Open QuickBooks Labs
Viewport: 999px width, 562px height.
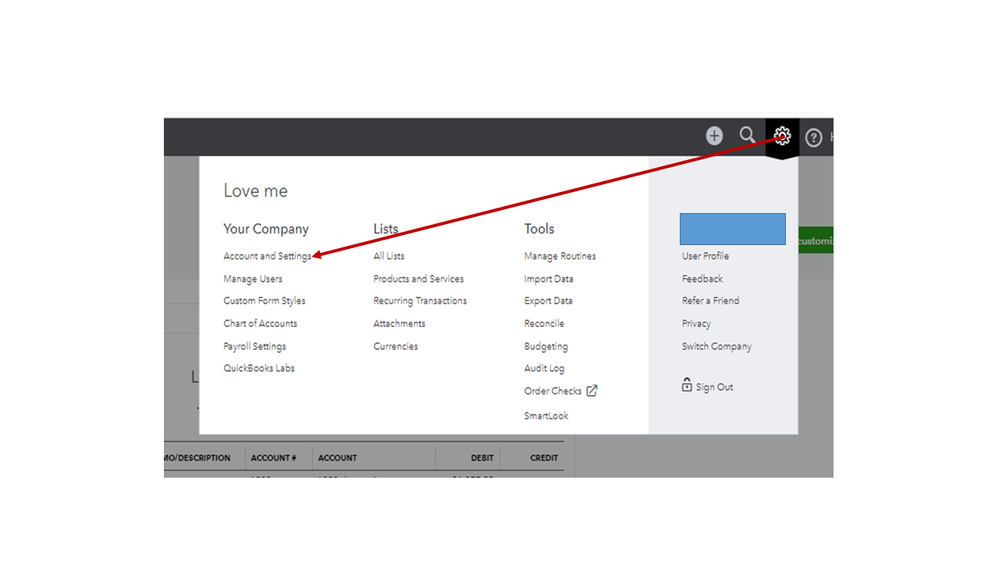pyautogui.click(x=259, y=368)
